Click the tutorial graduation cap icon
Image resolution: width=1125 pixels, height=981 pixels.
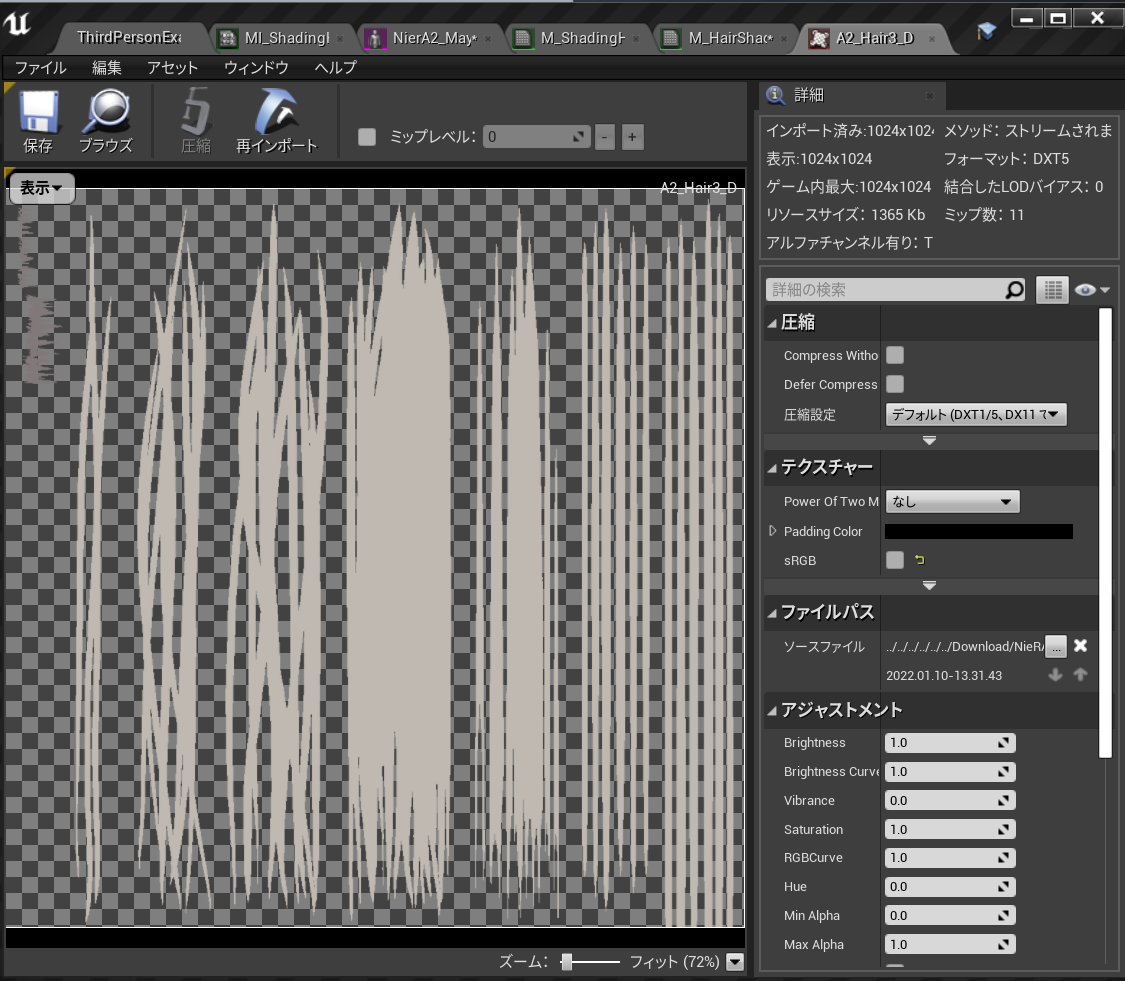tap(987, 33)
